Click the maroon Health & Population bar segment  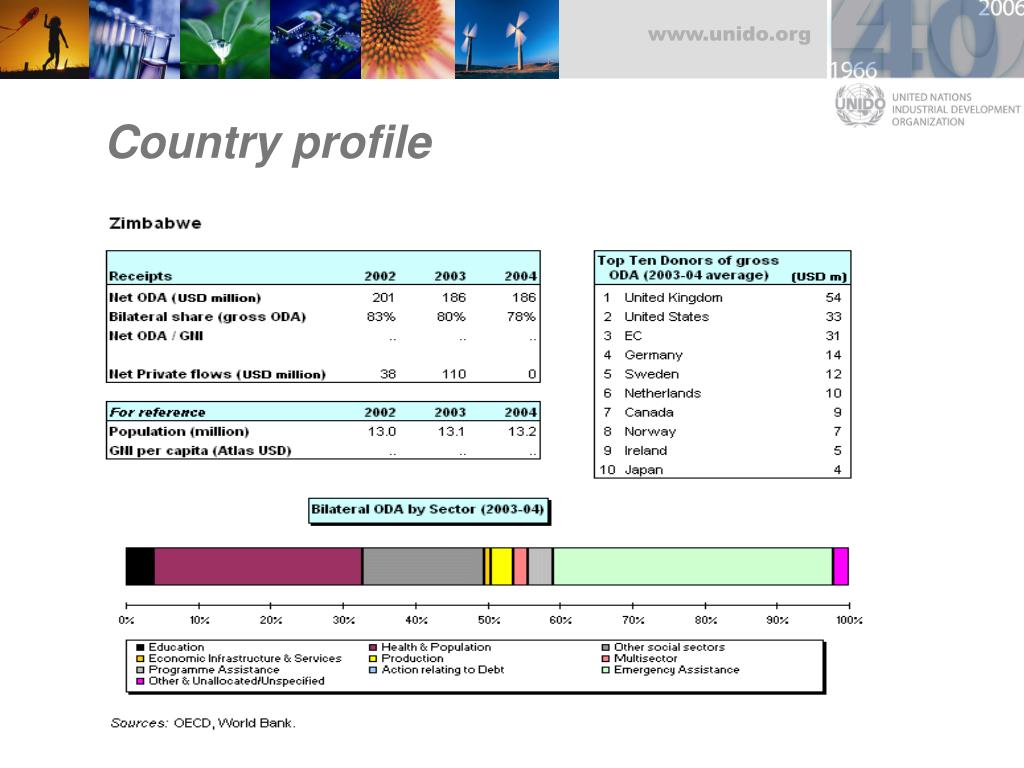coord(258,566)
